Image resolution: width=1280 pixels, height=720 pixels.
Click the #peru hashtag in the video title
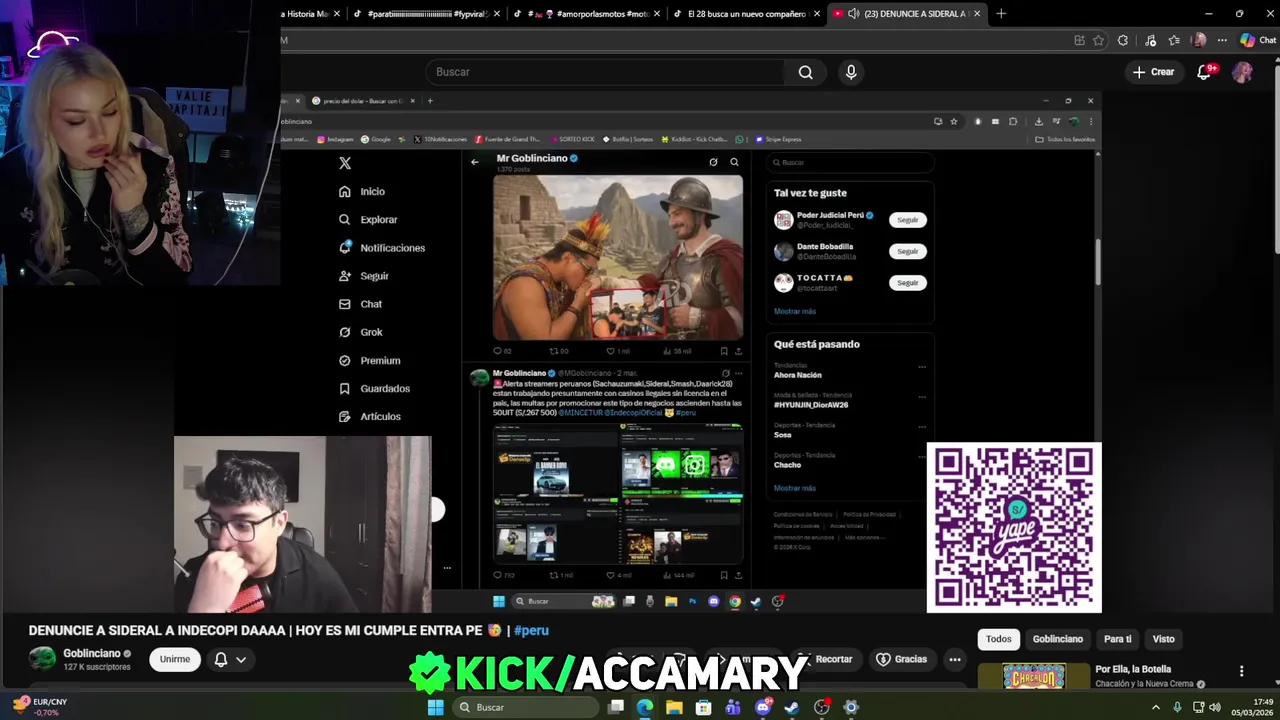pos(531,630)
